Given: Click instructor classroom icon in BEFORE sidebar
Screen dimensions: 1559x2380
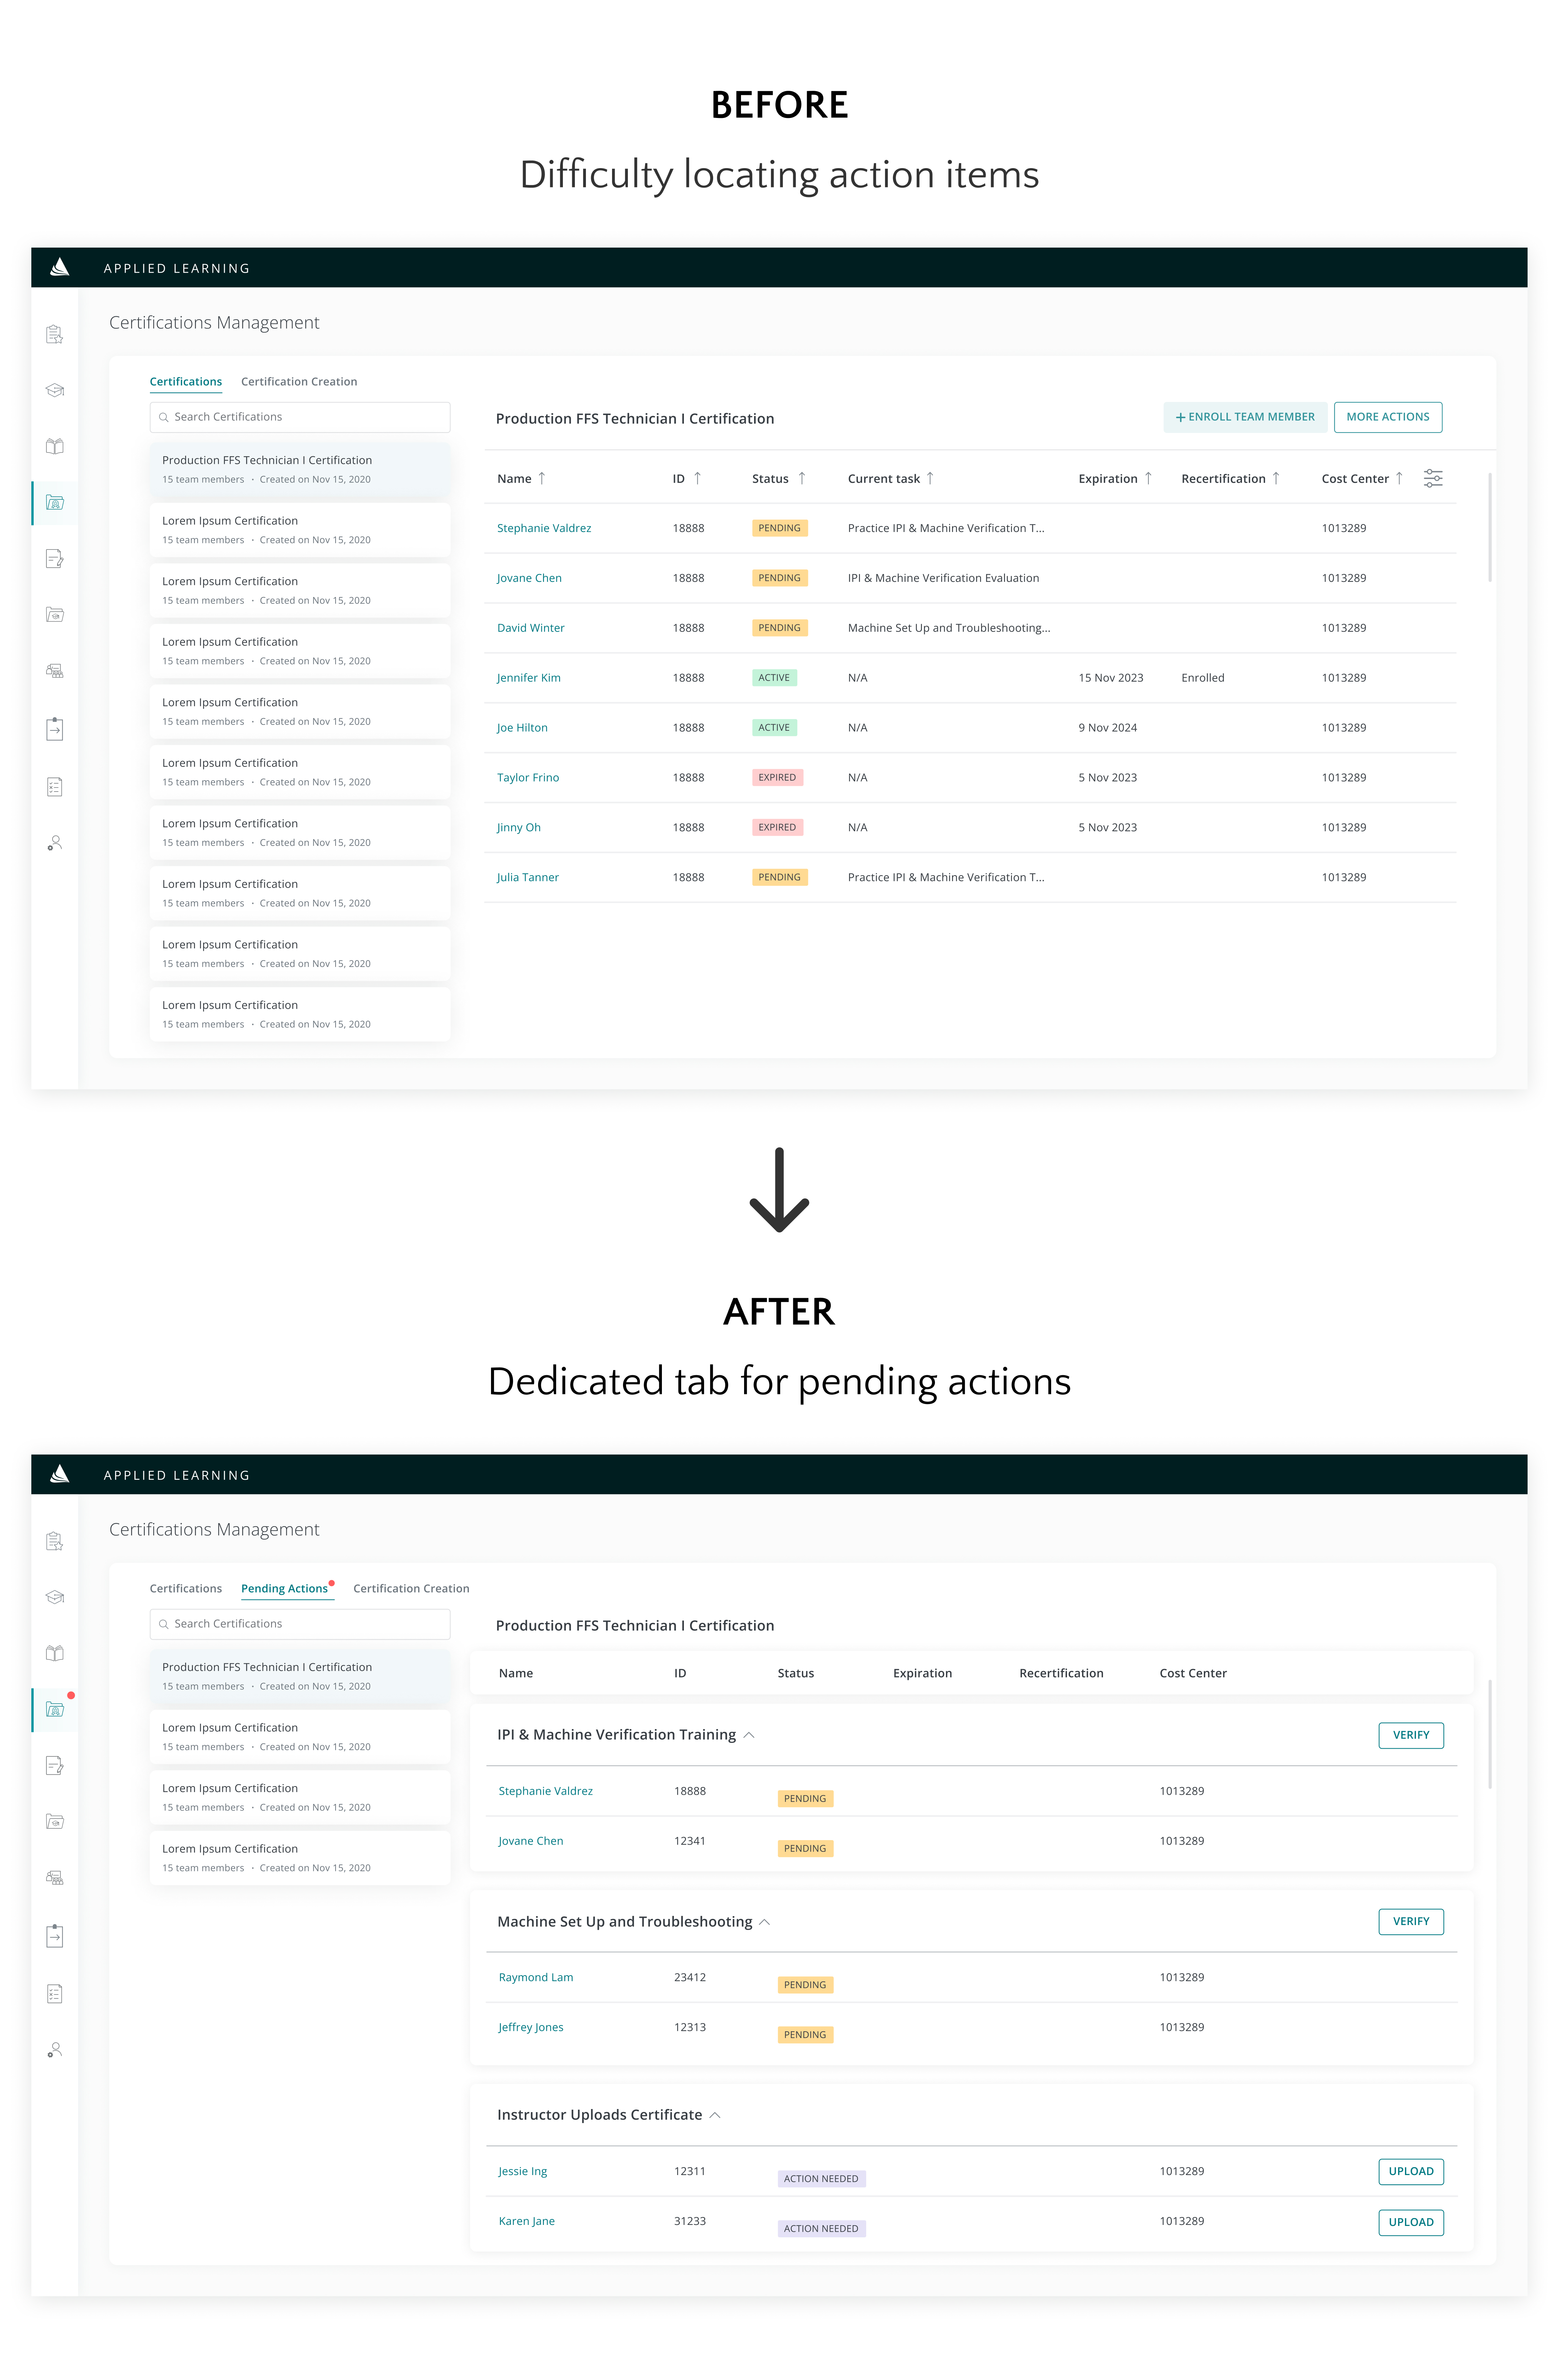Looking at the screenshot, I should click(x=55, y=671).
